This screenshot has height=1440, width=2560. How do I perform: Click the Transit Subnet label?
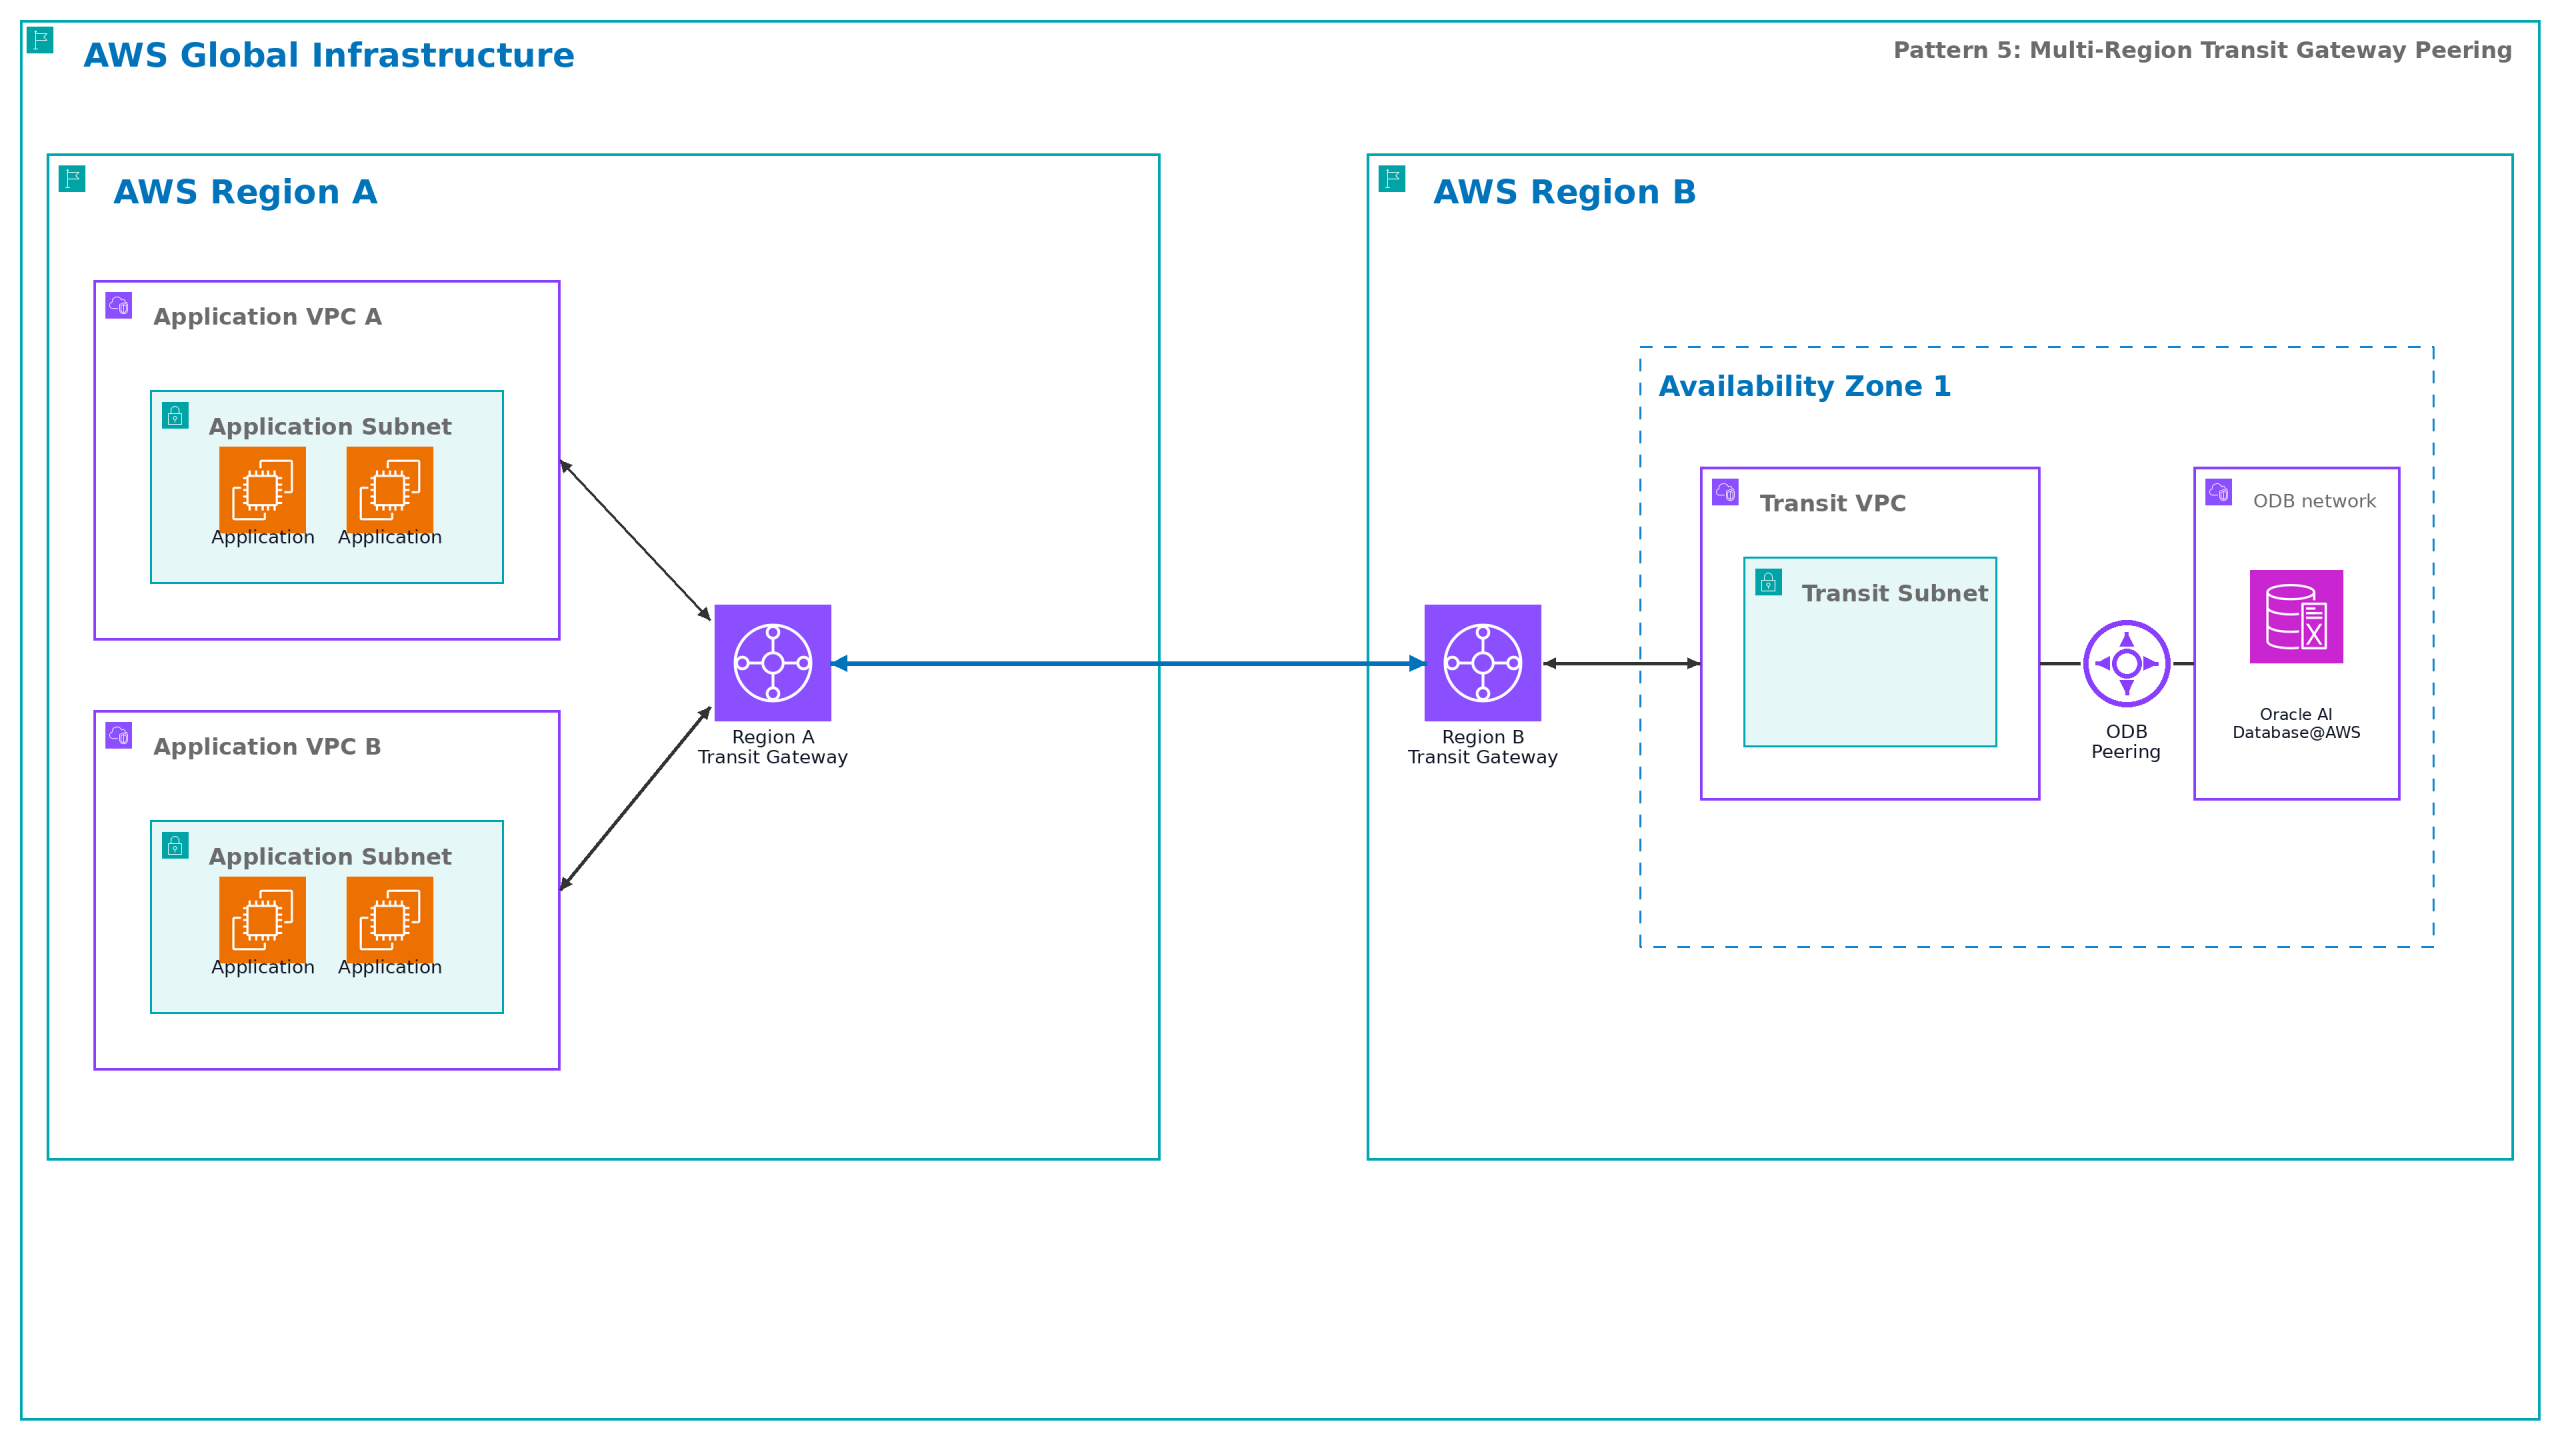(x=1894, y=594)
